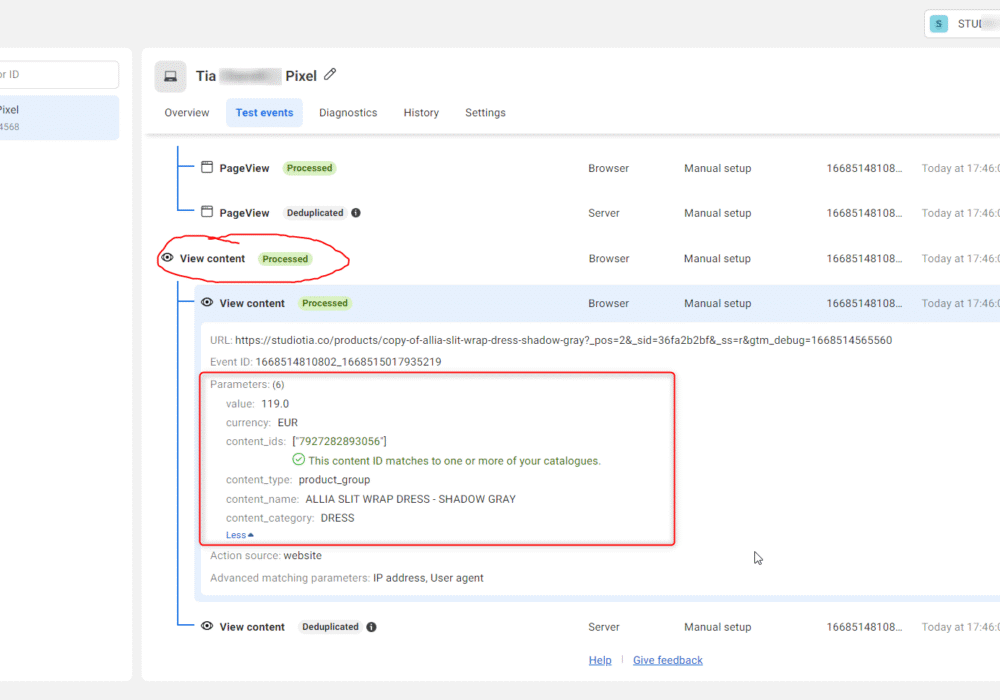Switch to the Overview tab
This screenshot has height=700, width=1000.
(187, 113)
